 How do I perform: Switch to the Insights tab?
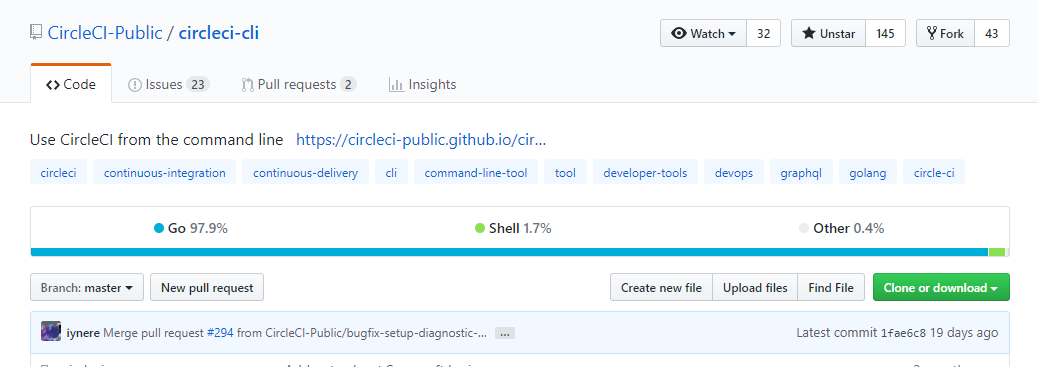422,85
